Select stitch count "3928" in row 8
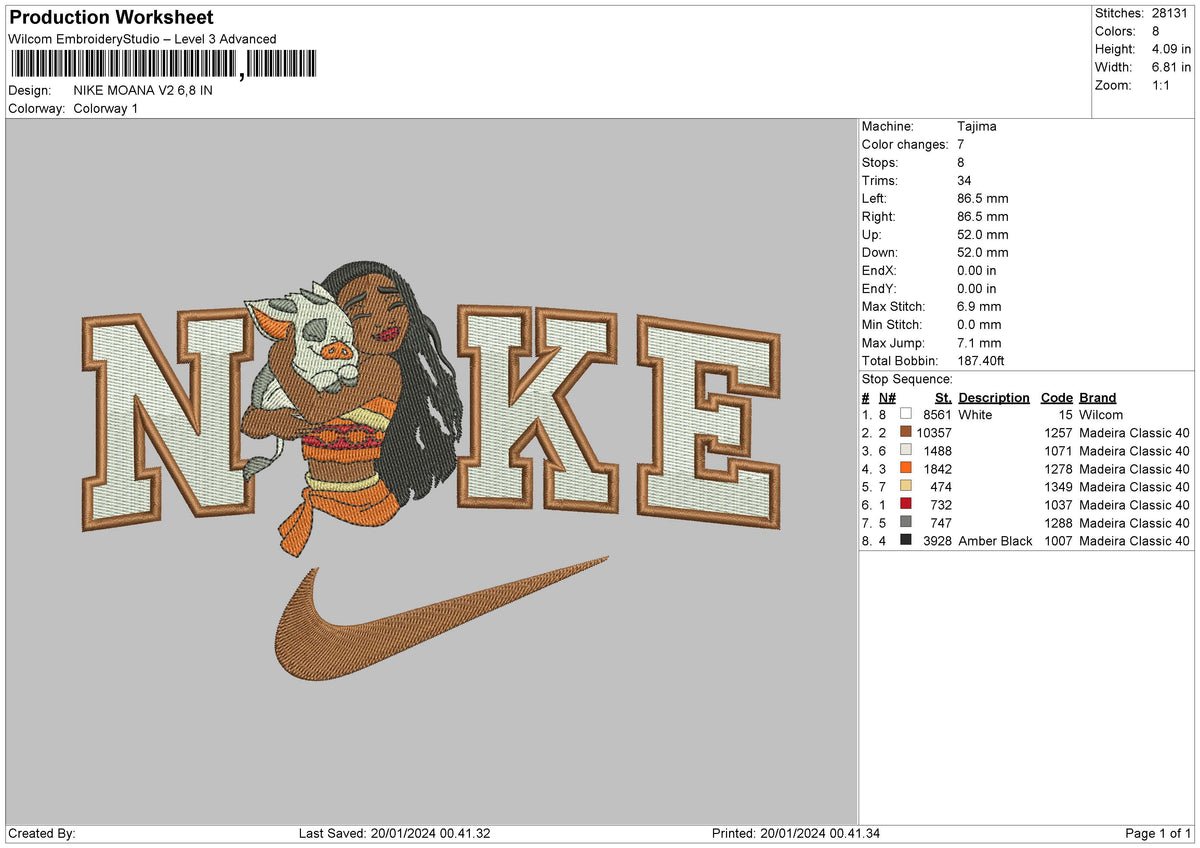Screen dimensions: 1200x848 937,540
